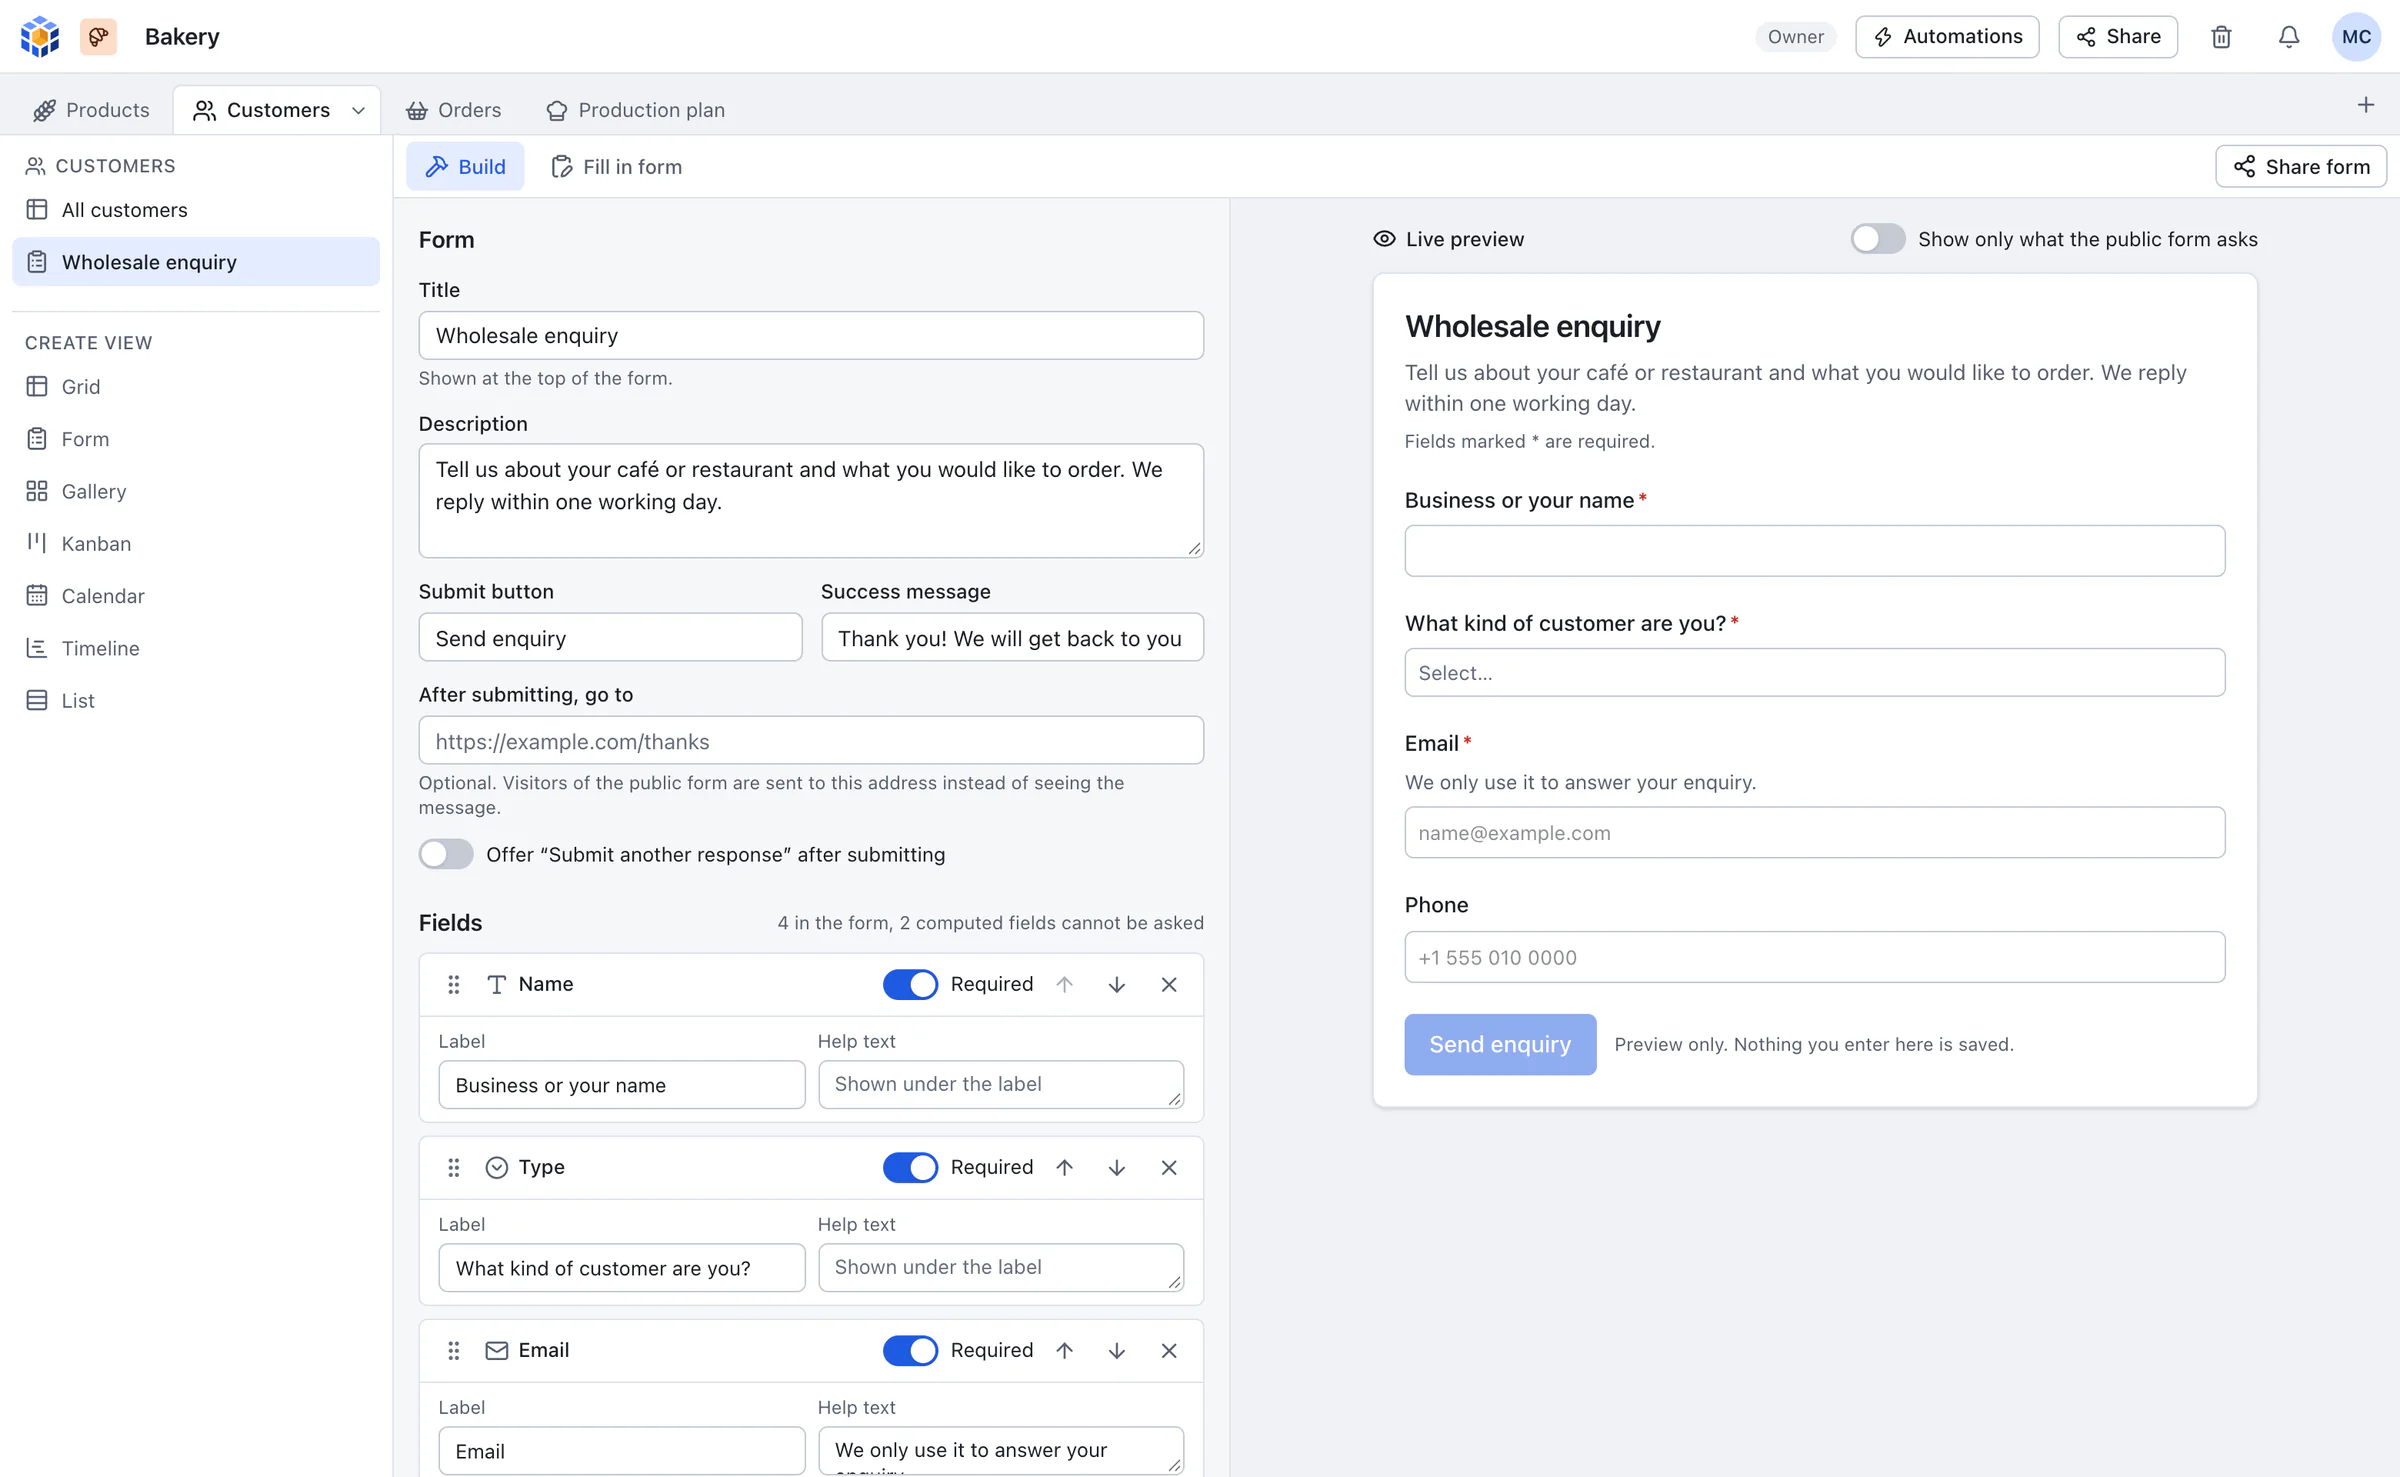2400x1477 pixels.
Task: Create a new Gallery view
Action: (x=196, y=492)
